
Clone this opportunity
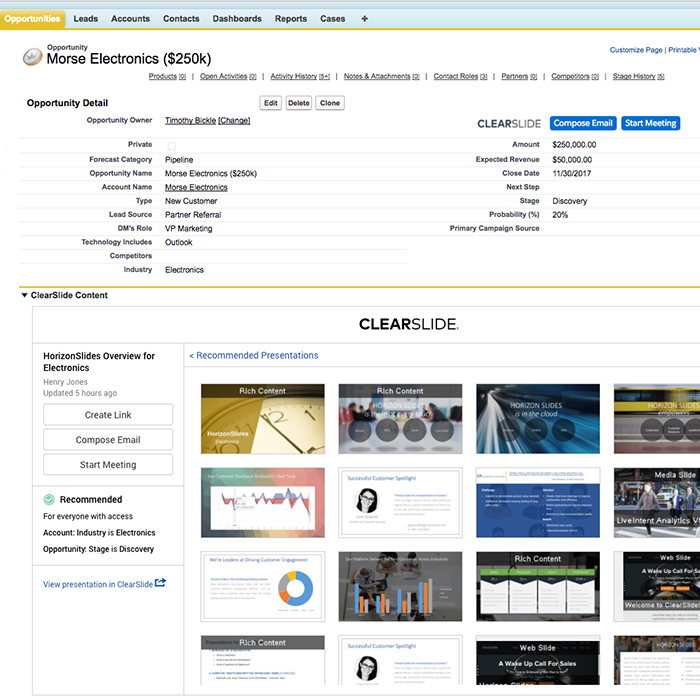tap(330, 103)
